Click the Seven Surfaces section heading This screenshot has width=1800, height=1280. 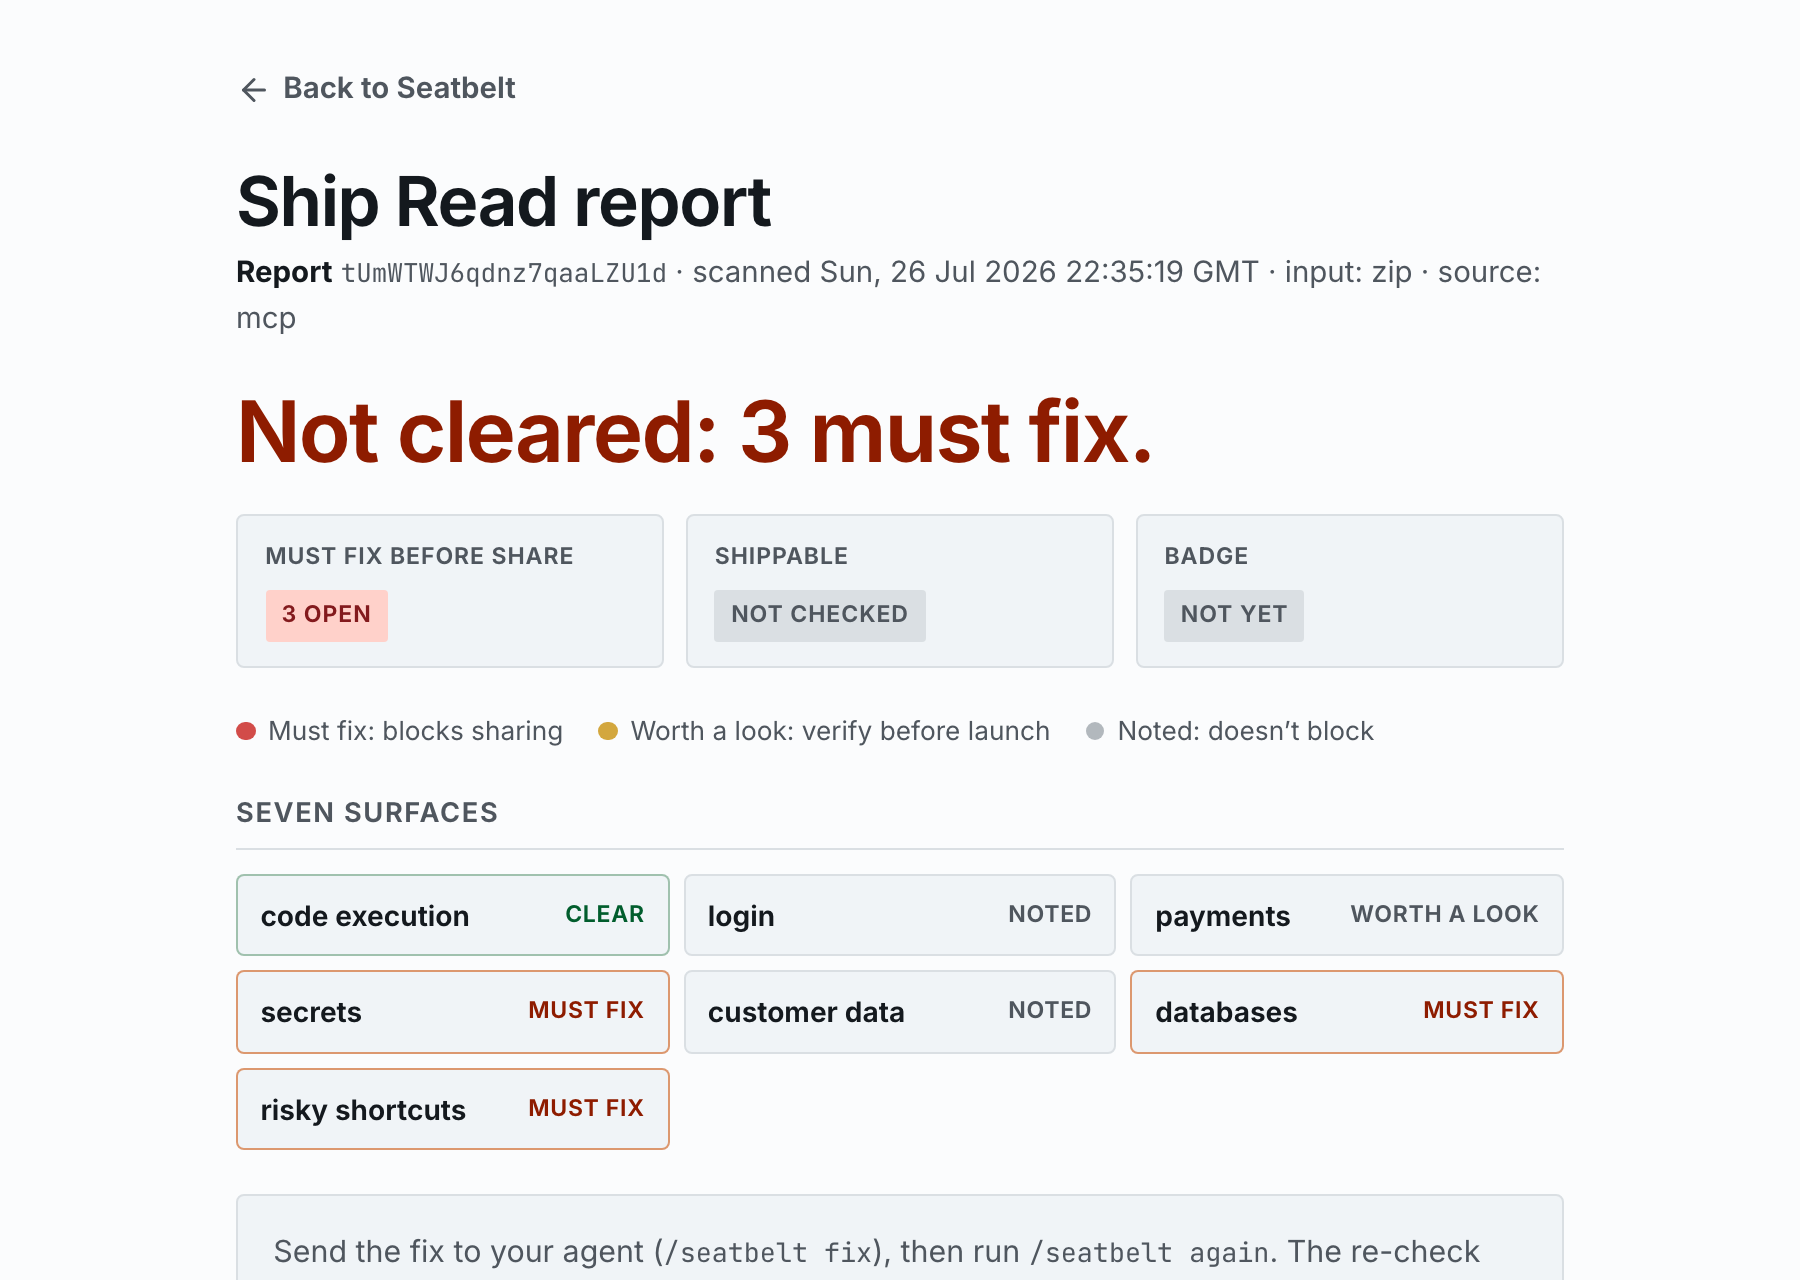pyautogui.click(x=367, y=812)
